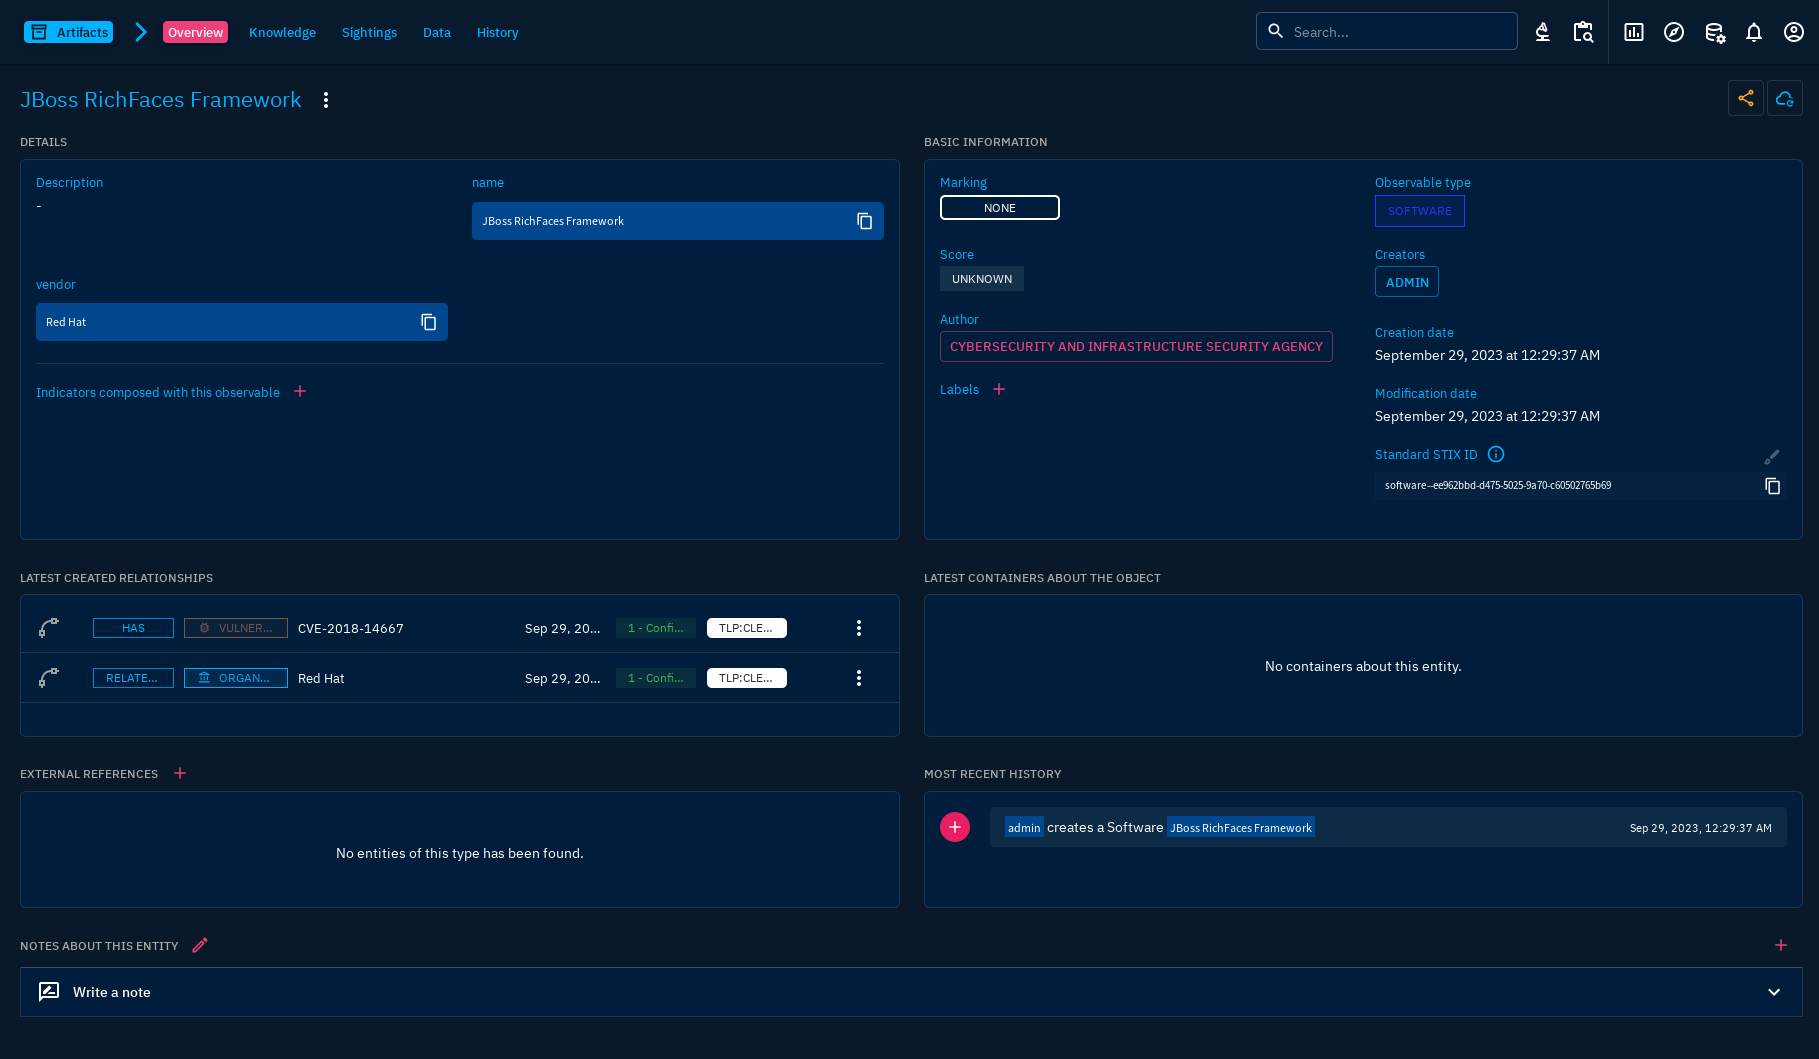The height and width of the screenshot is (1059, 1819).
Task: Open the data ingestion database icon
Action: (1714, 31)
